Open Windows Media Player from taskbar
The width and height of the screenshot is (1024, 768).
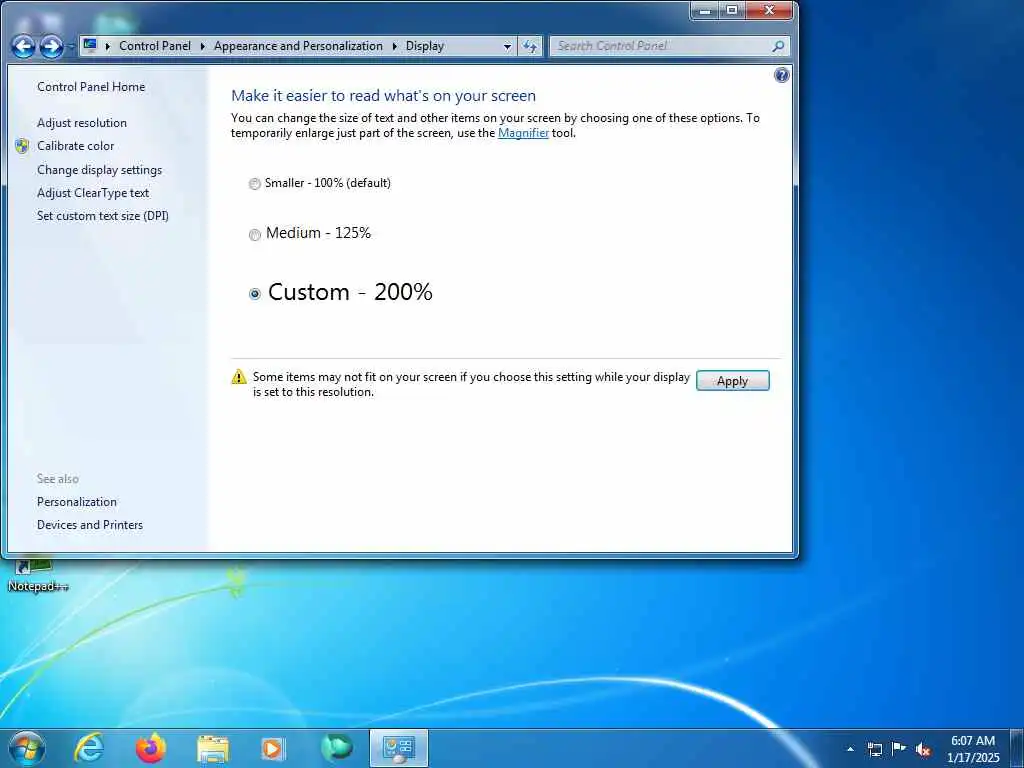[273, 749]
